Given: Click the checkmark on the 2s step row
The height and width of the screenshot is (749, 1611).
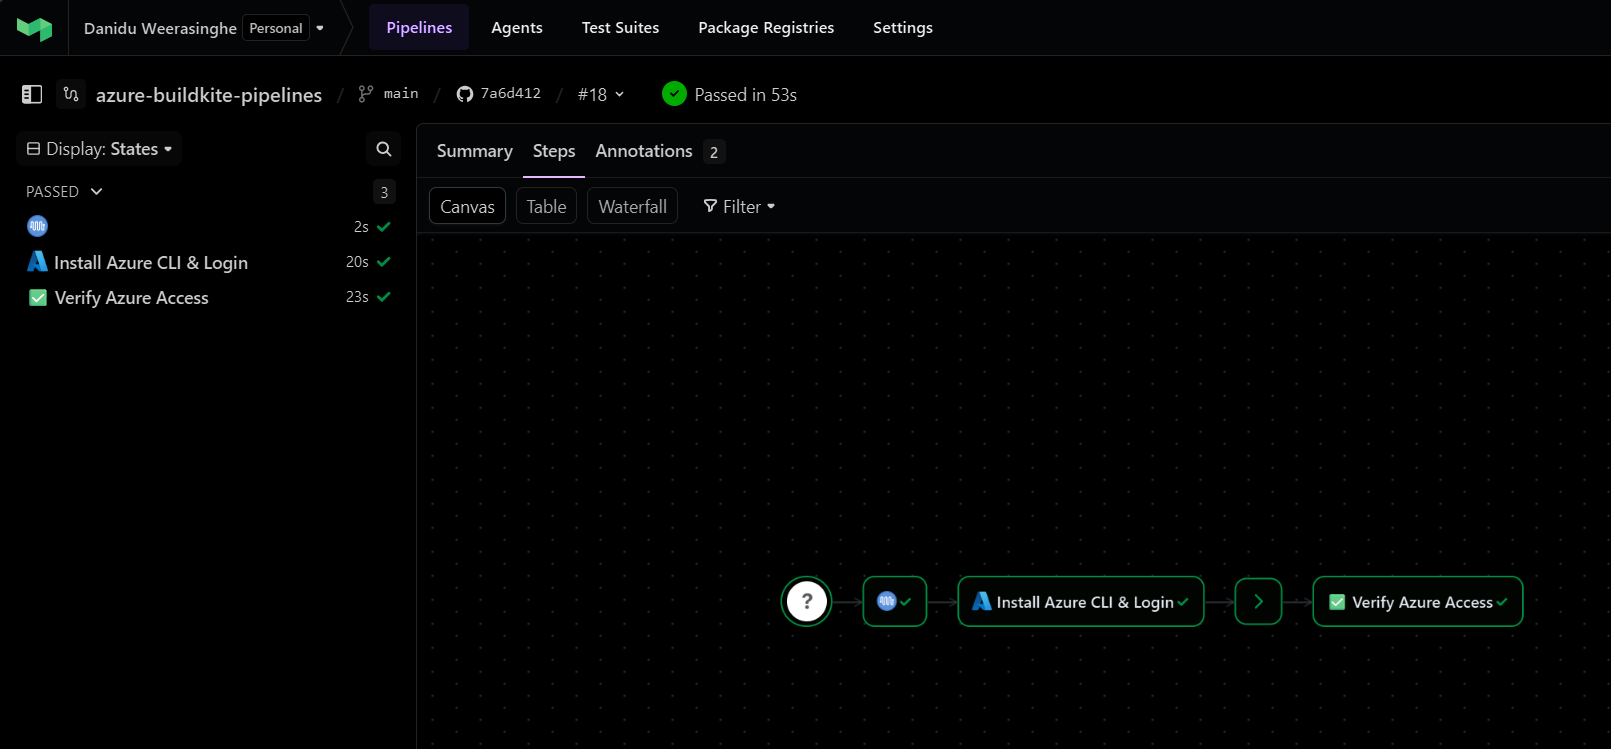Looking at the screenshot, I should tap(384, 227).
